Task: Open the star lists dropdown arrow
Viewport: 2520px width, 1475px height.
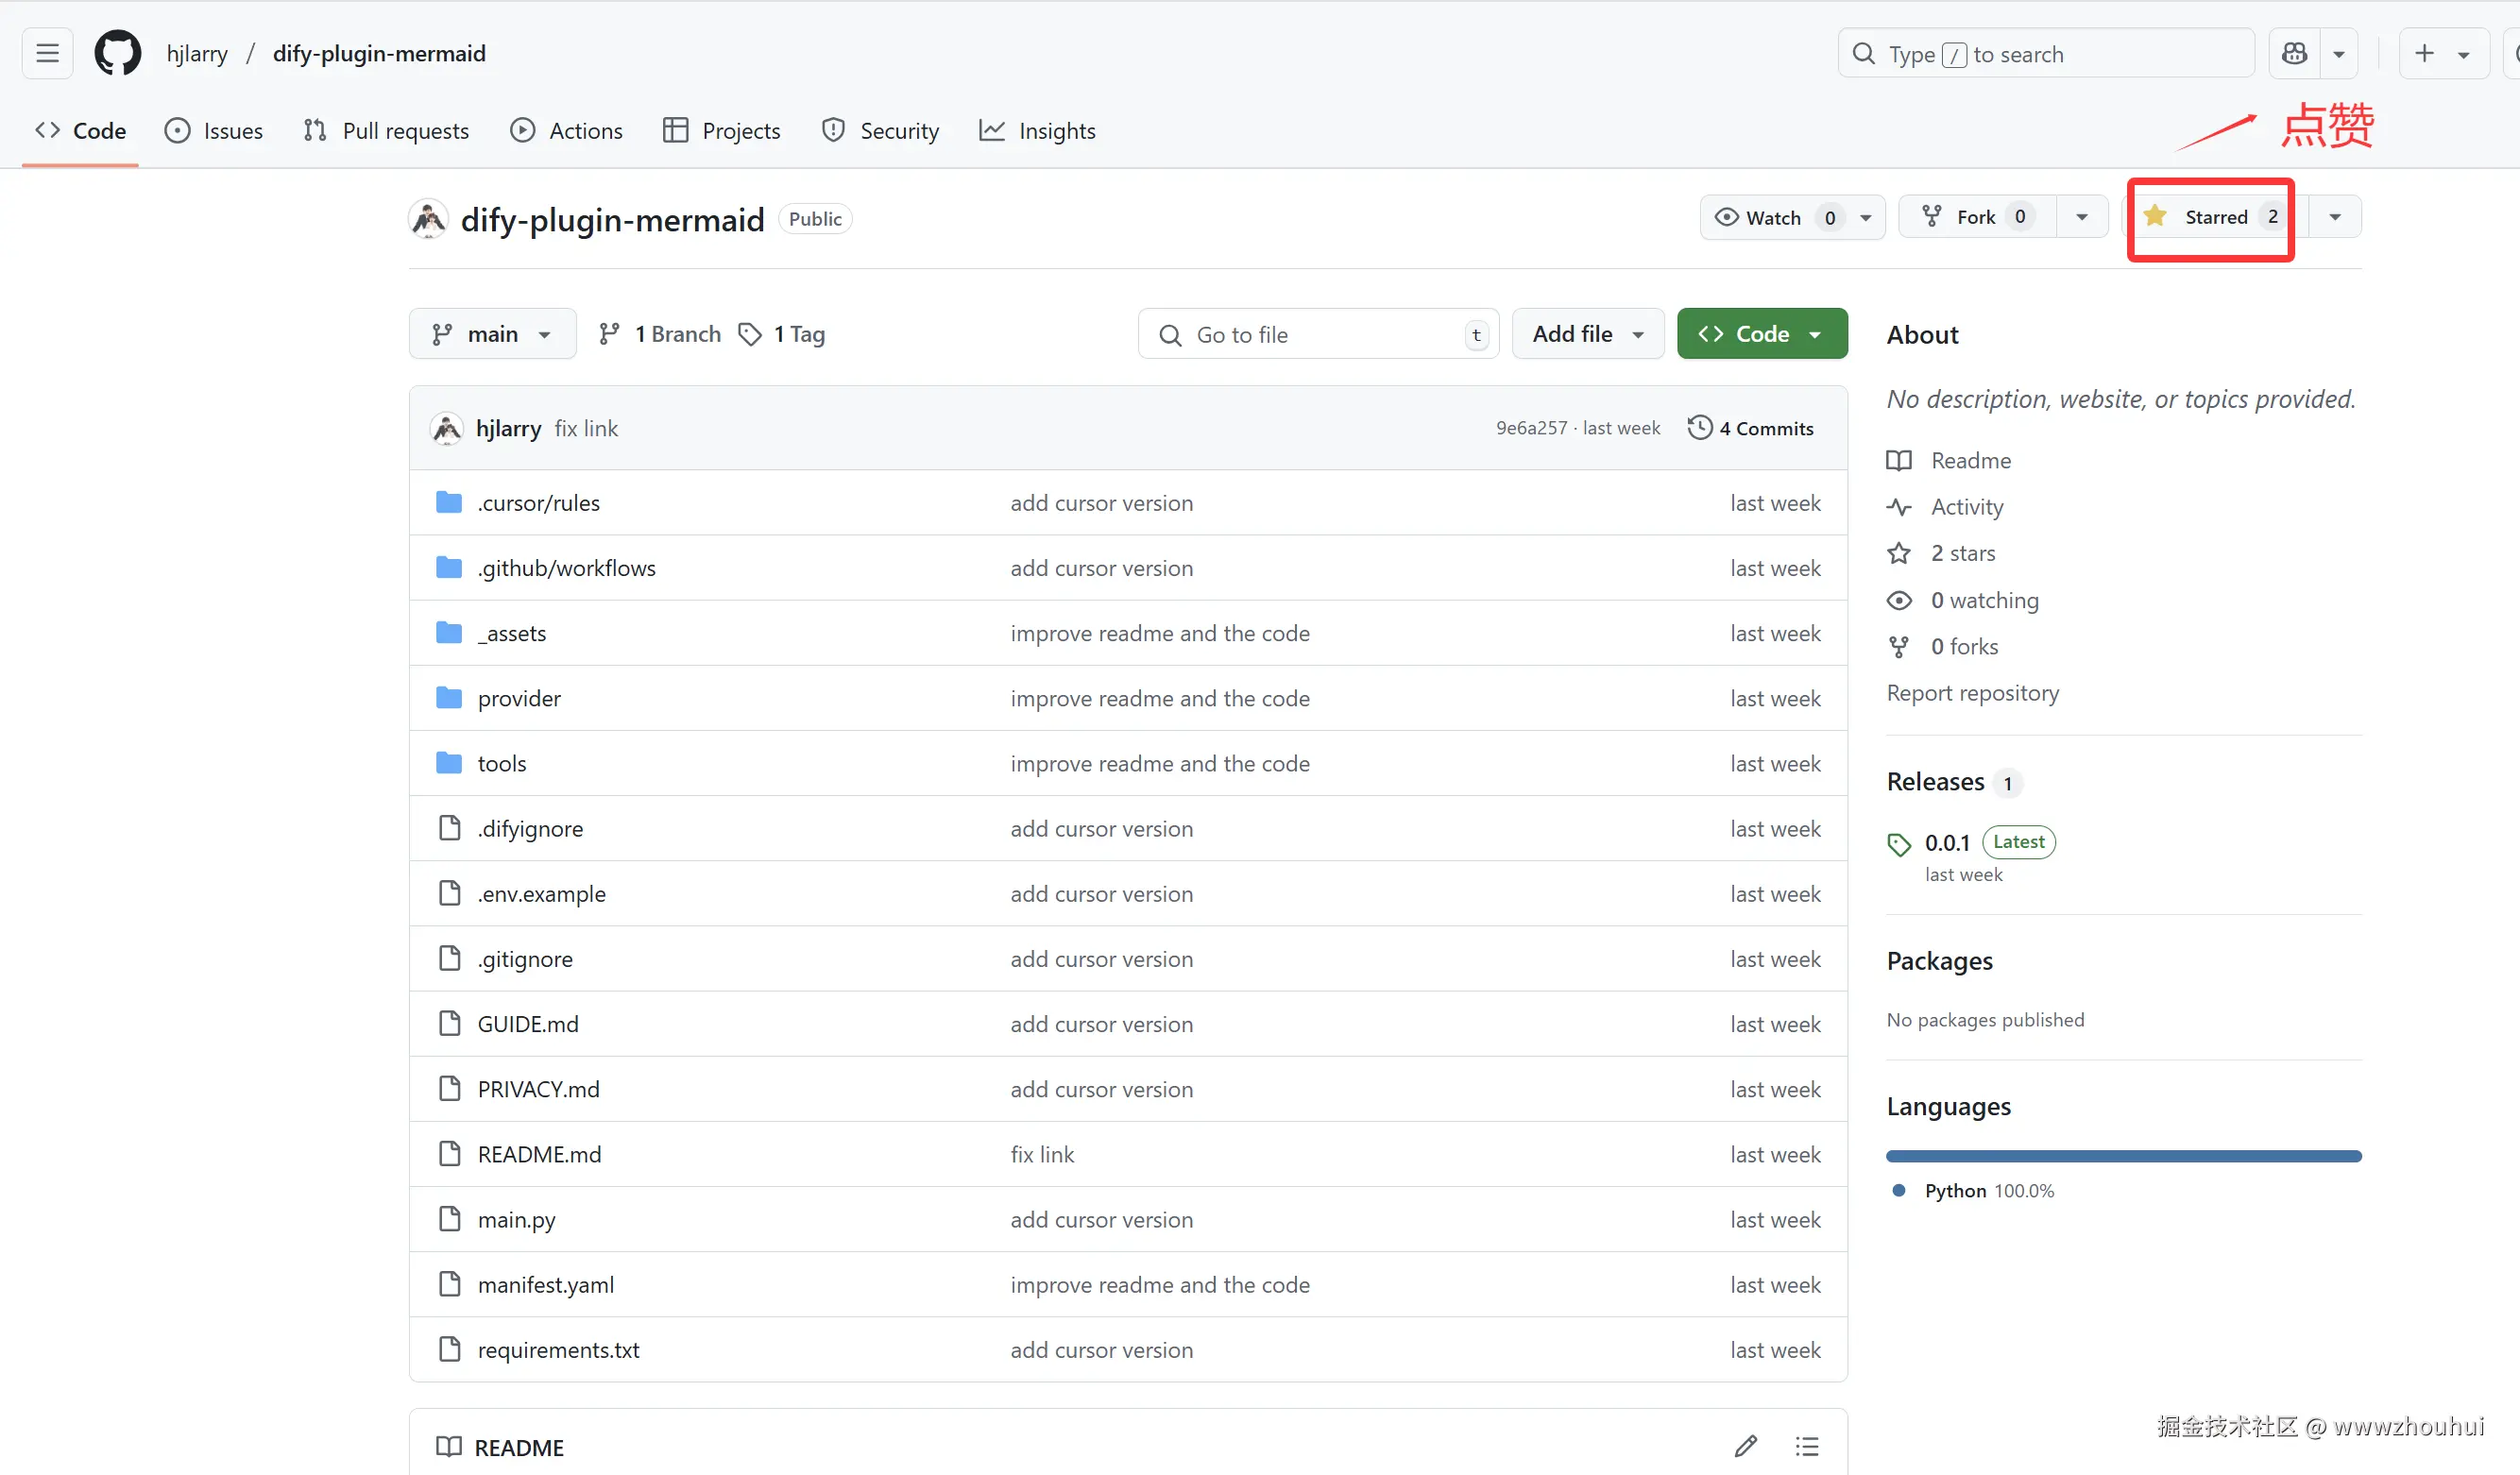Action: point(2335,217)
